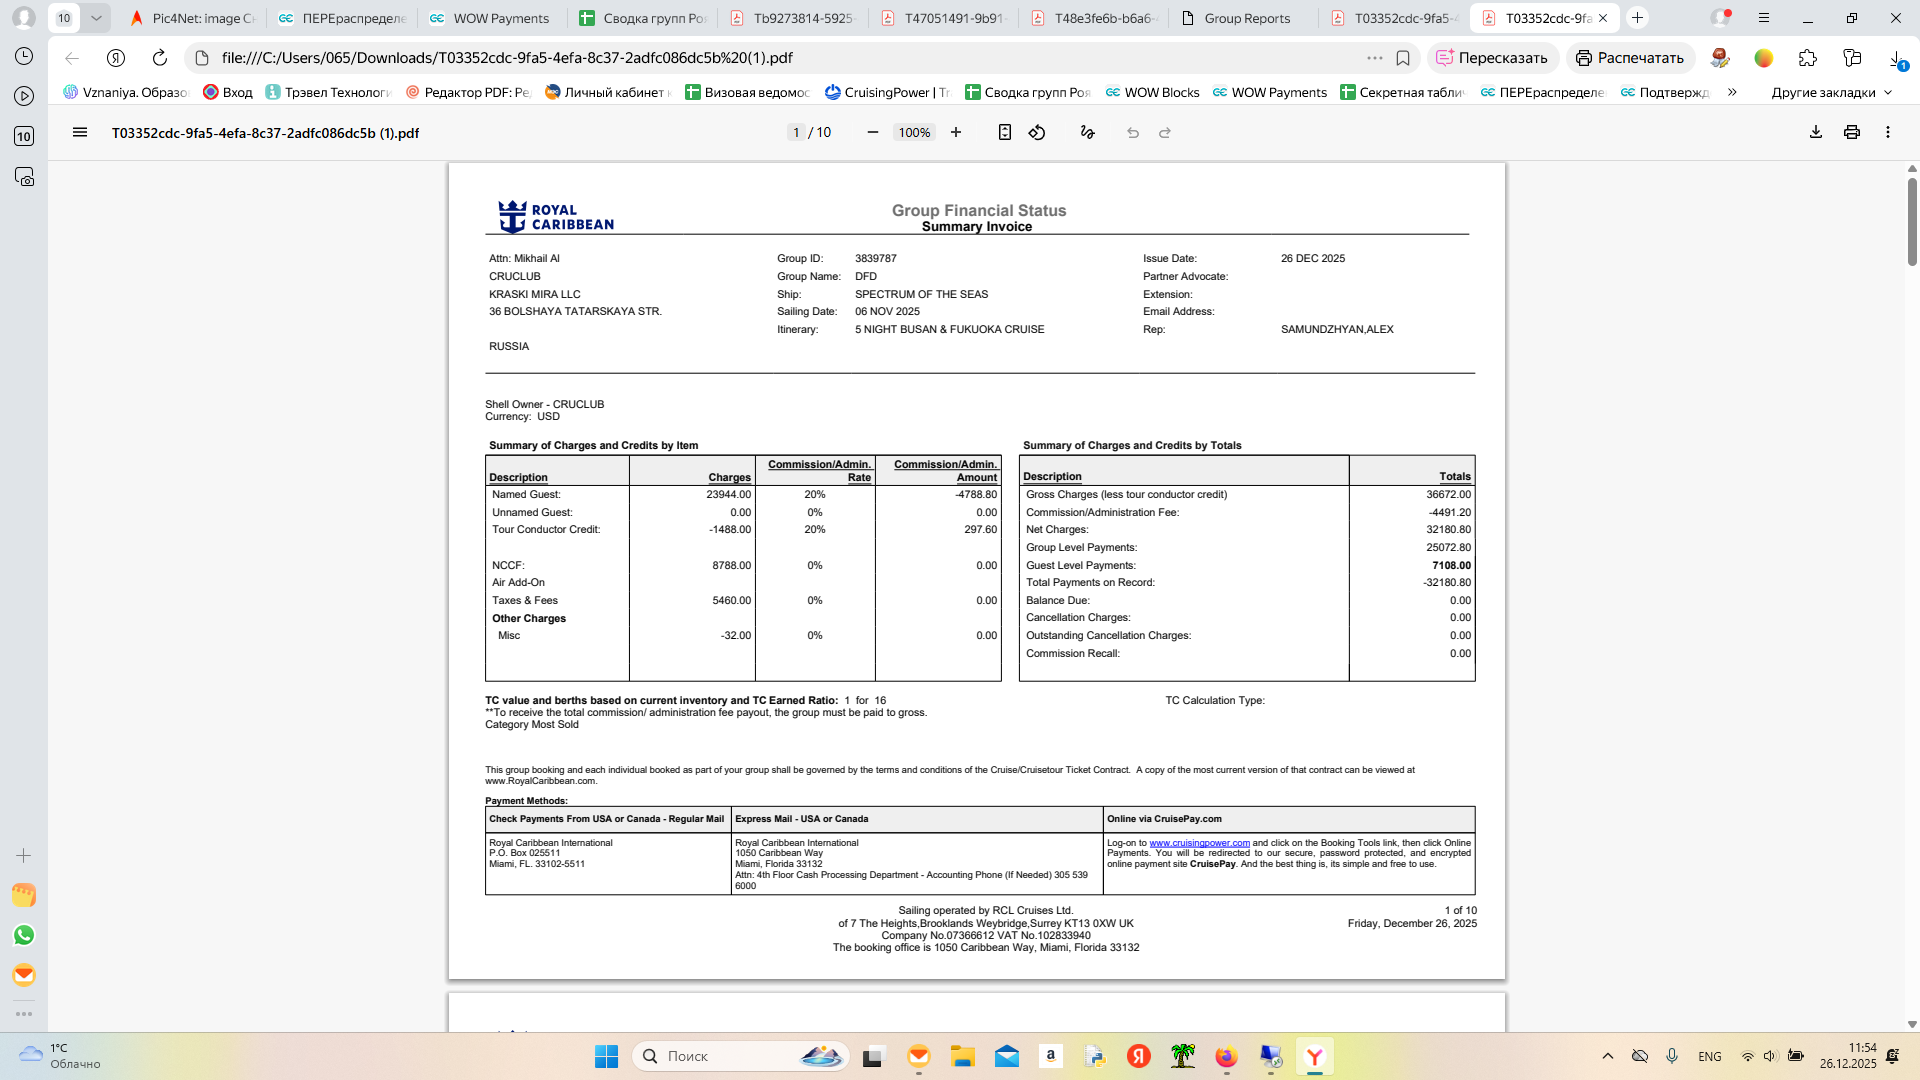Click the page number input field
This screenshot has height=1080, width=1920.
(x=796, y=132)
